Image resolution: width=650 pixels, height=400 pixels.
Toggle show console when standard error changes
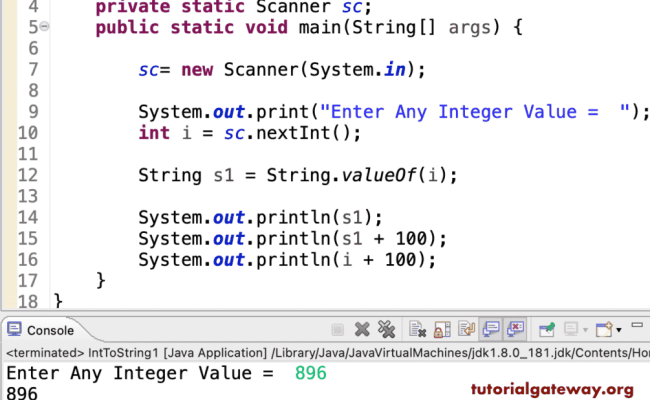515,330
